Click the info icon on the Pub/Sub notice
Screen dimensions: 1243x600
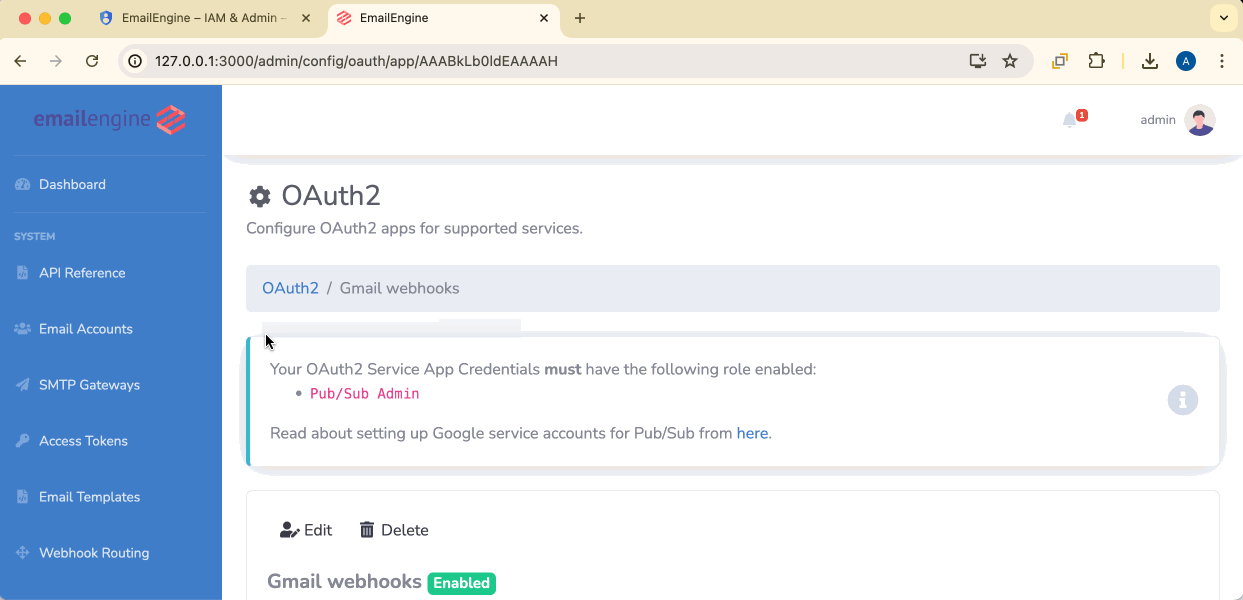point(1183,400)
